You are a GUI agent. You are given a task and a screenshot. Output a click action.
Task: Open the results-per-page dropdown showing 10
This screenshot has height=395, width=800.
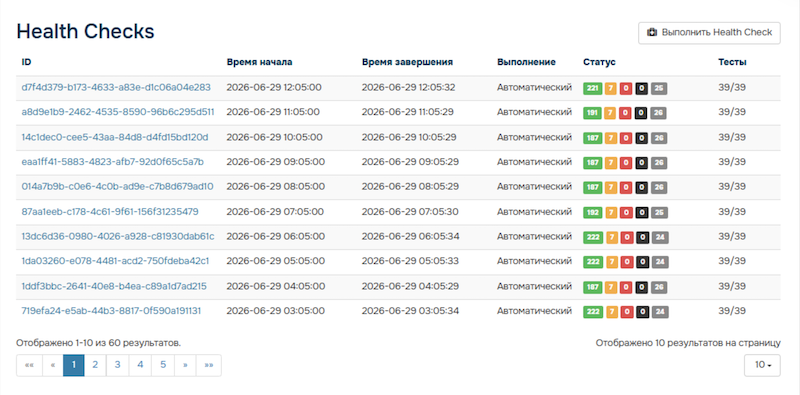(x=762, y=365)
